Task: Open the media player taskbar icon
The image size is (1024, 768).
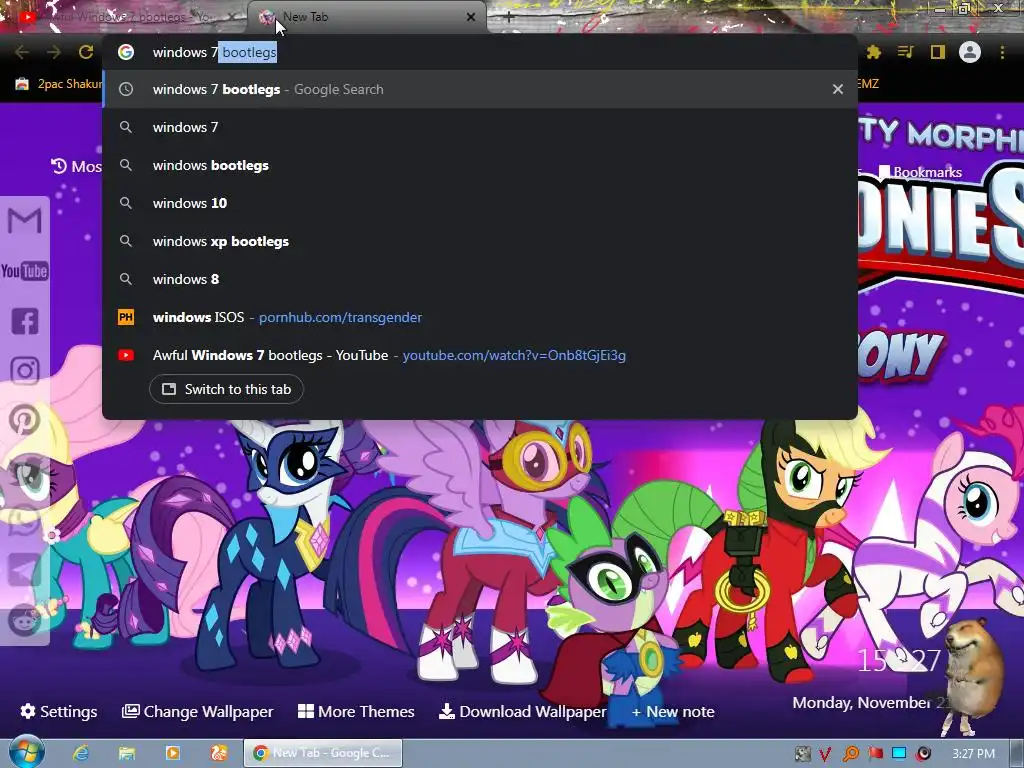Action: tap(173, 753)
